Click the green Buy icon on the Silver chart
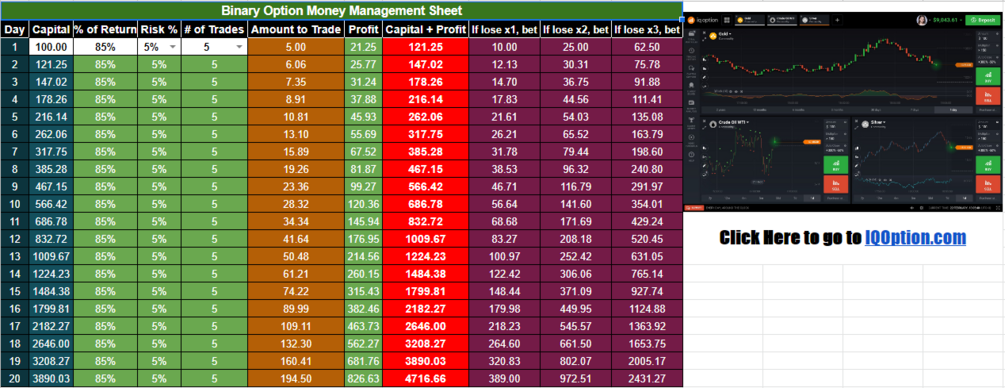1005x388 pixels. tap(988, 165)
